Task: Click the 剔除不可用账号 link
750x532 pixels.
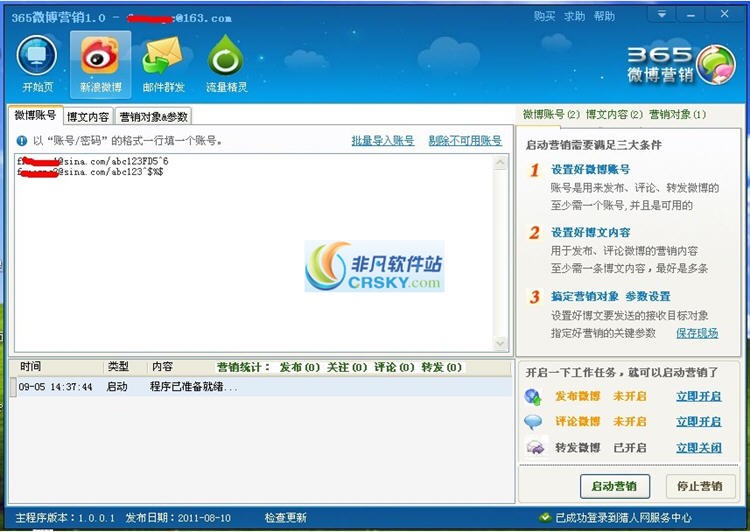Action: coord(465,141)
